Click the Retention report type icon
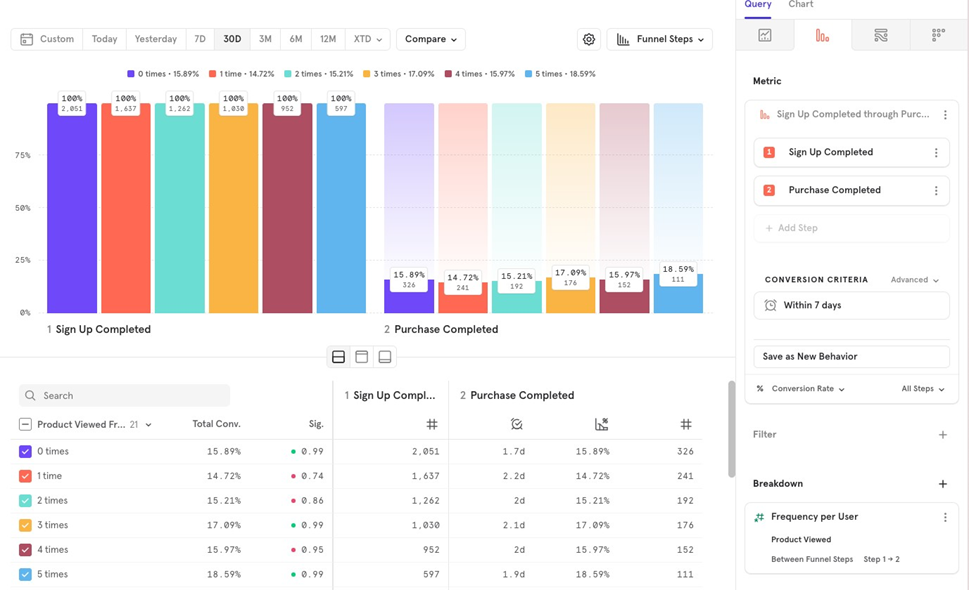Screen dimensions: 969x590 (x=938, y=35)
